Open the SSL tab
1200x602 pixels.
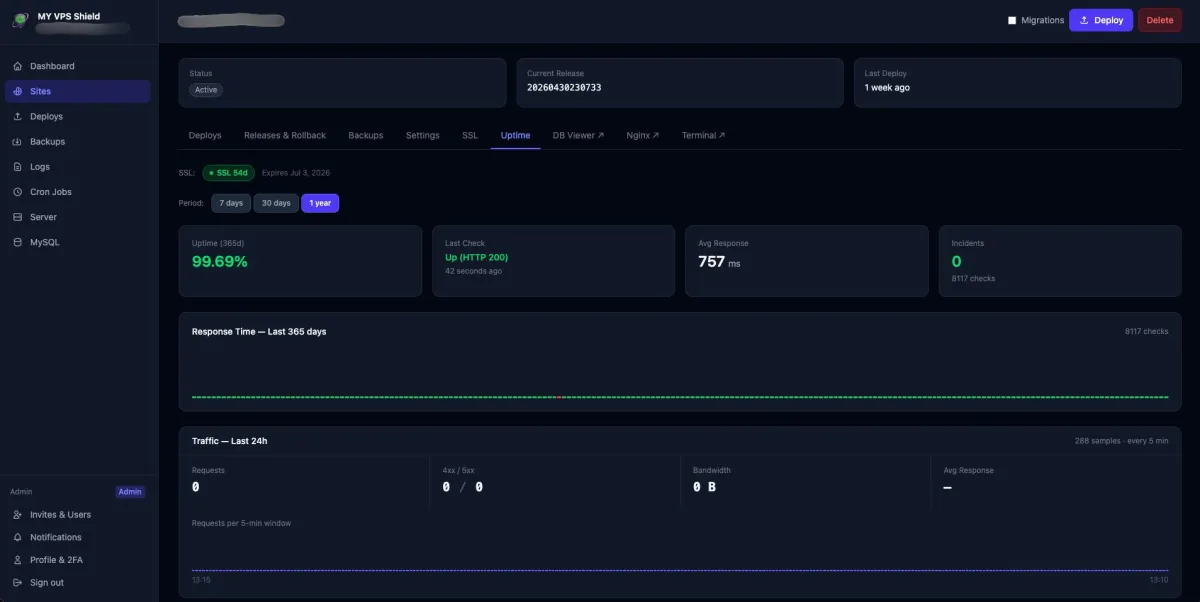click(470, 135)
